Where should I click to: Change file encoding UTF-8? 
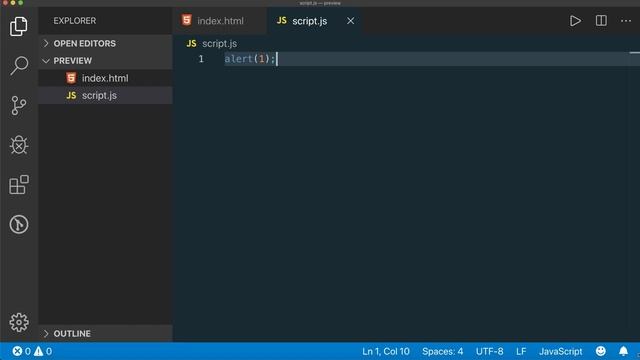click(489, 351)
